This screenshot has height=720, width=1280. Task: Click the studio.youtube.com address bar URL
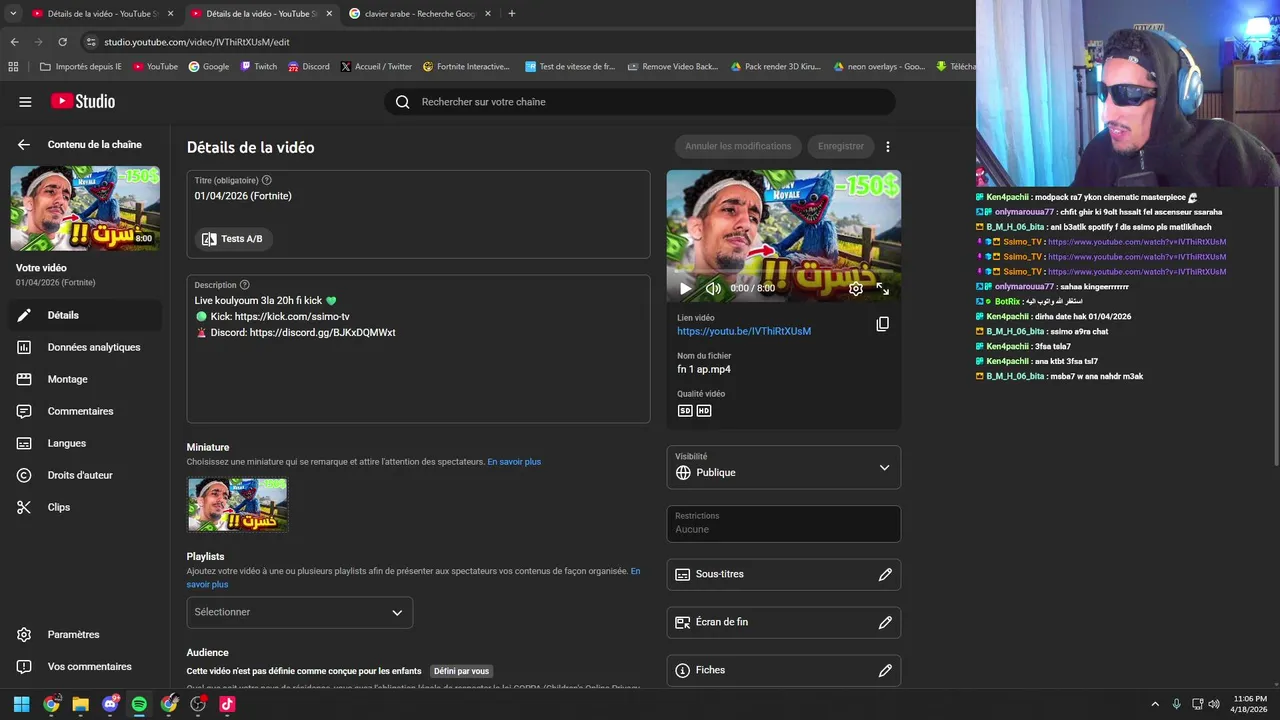tap(197, 42)
